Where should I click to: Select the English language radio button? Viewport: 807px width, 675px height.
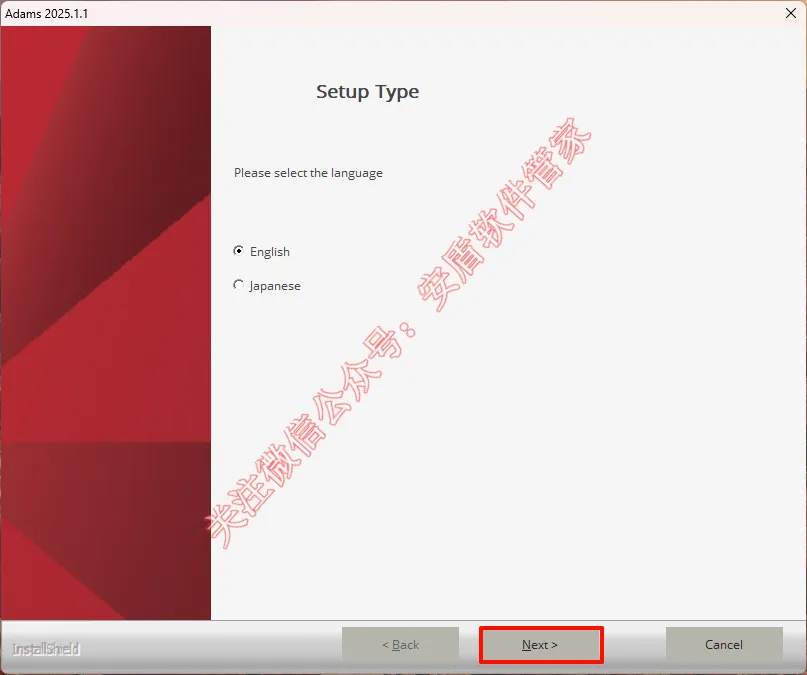[238, 251]
